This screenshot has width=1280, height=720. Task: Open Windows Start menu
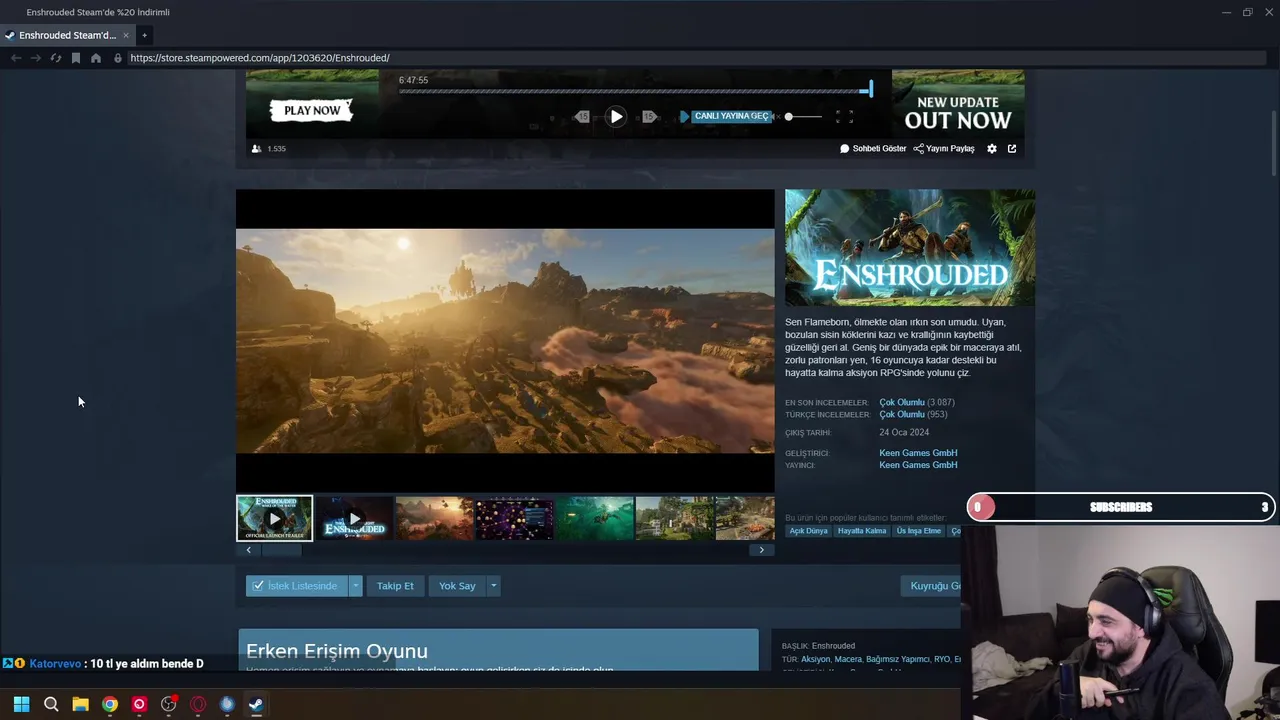(x=21, y=704)
